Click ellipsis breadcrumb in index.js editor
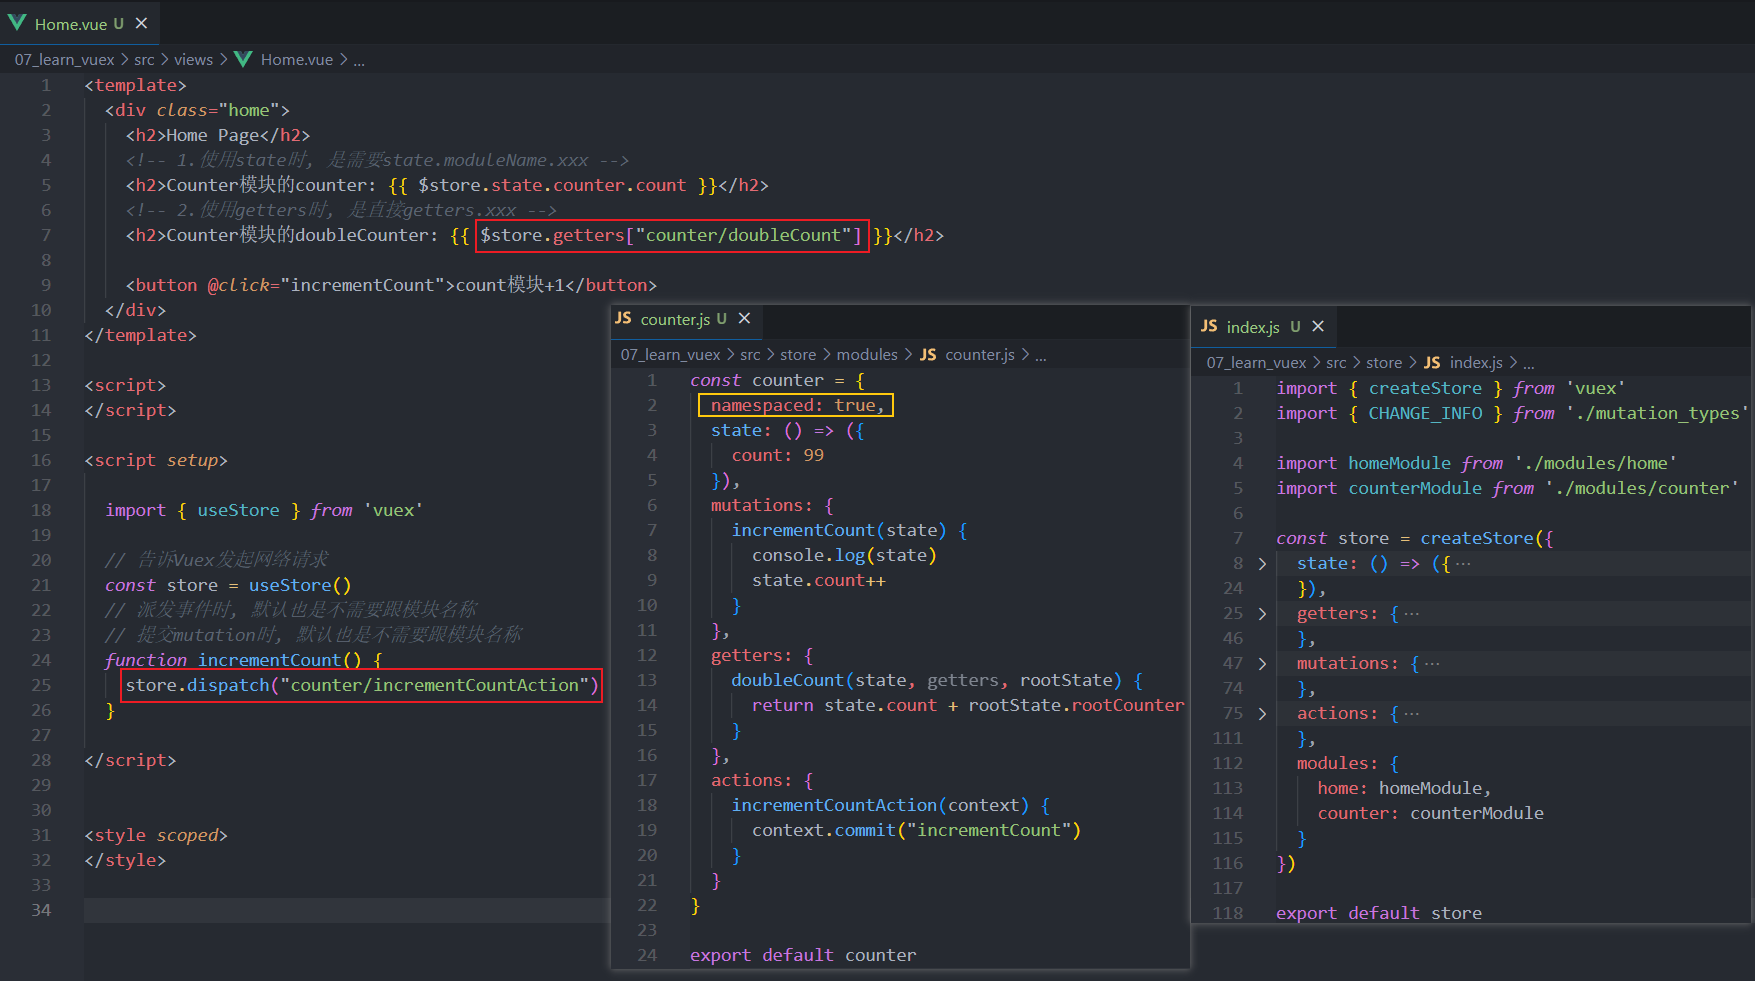This screenshot has width=1755, height=981. 1528,363
